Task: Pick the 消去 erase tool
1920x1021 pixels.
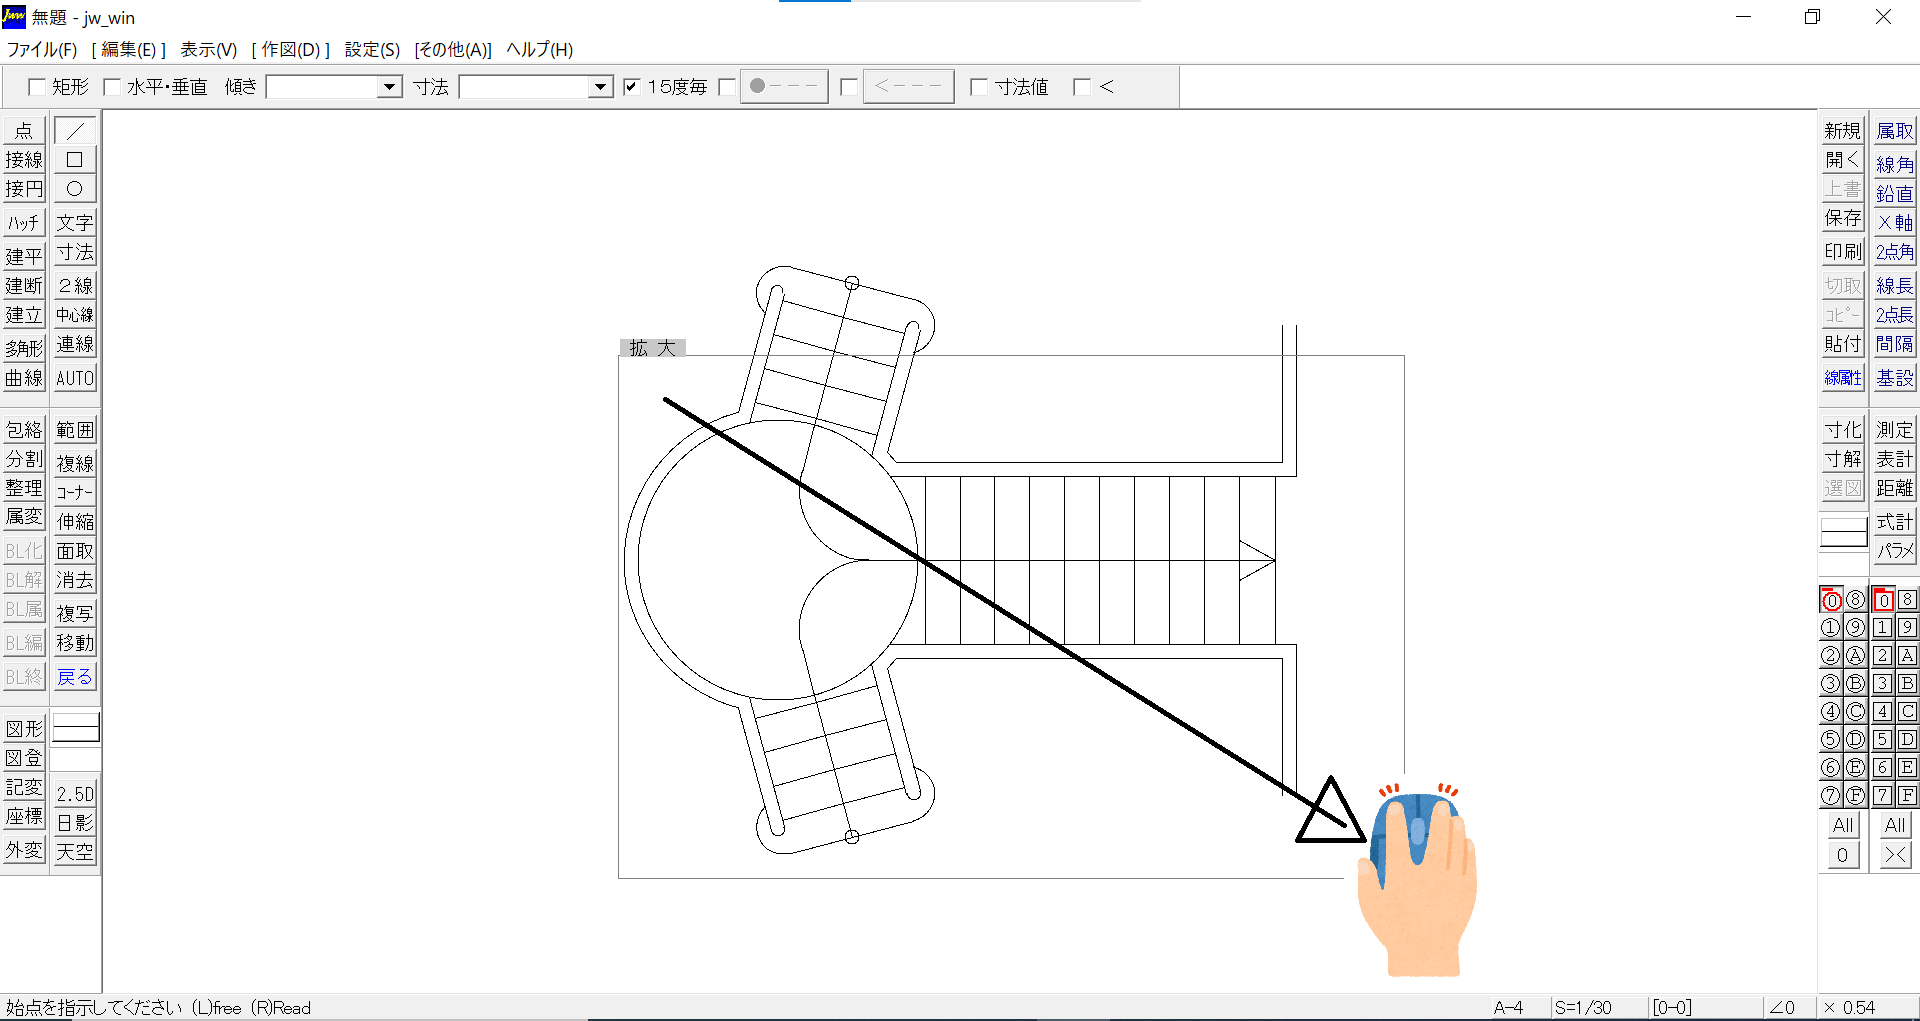Action: click(x=75, y=580)
